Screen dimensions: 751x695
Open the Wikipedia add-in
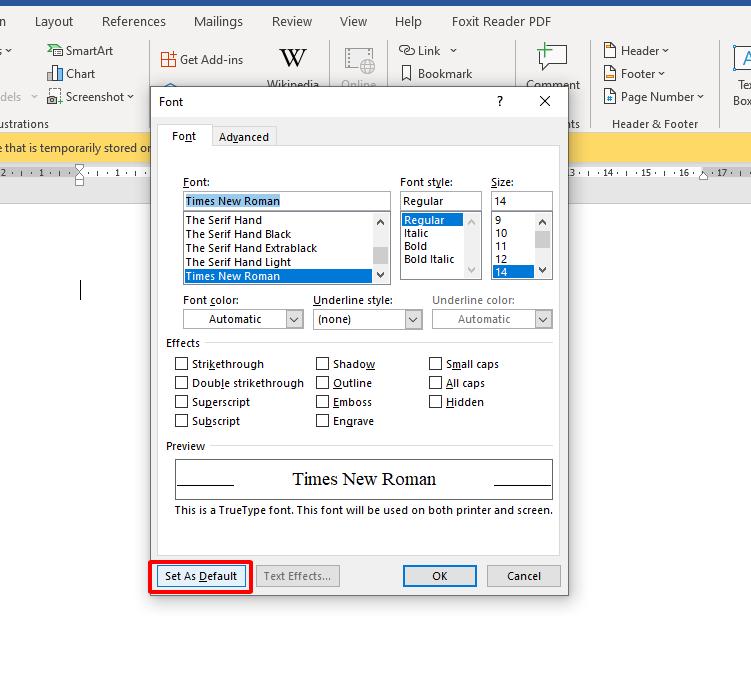(x=293, y=59)
